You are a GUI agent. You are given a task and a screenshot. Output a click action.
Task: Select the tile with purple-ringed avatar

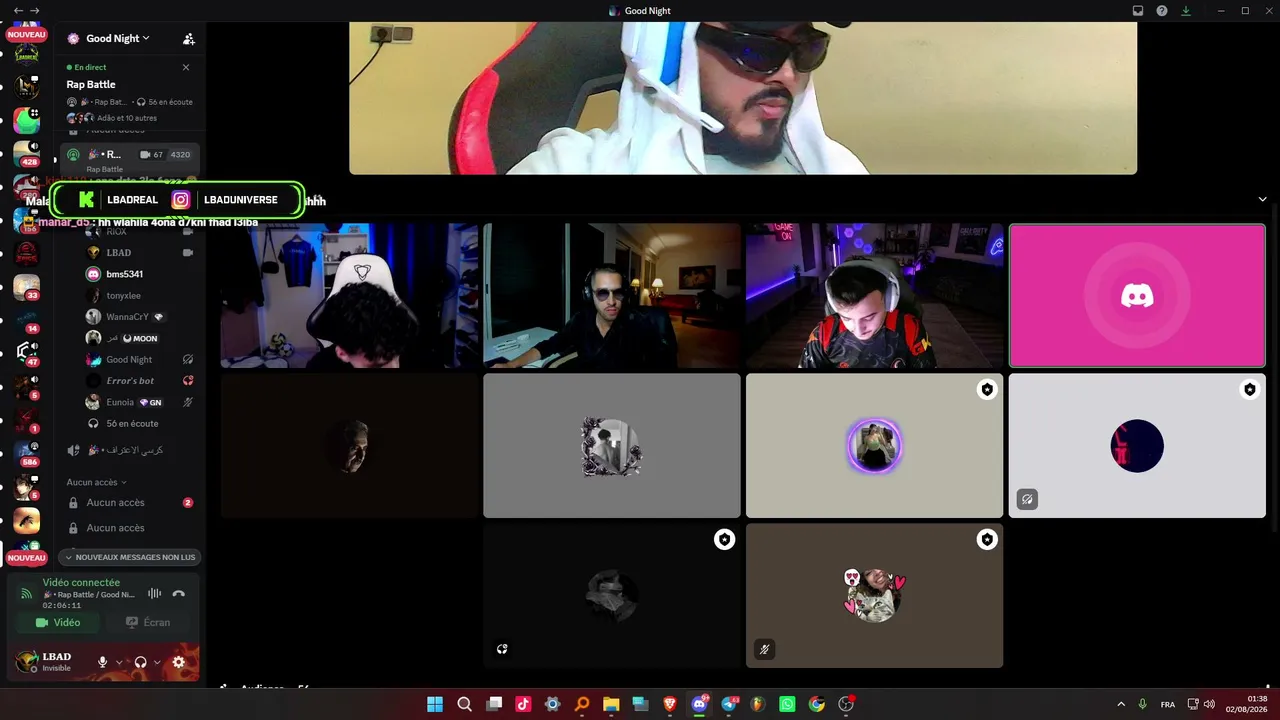coord(874,446)
